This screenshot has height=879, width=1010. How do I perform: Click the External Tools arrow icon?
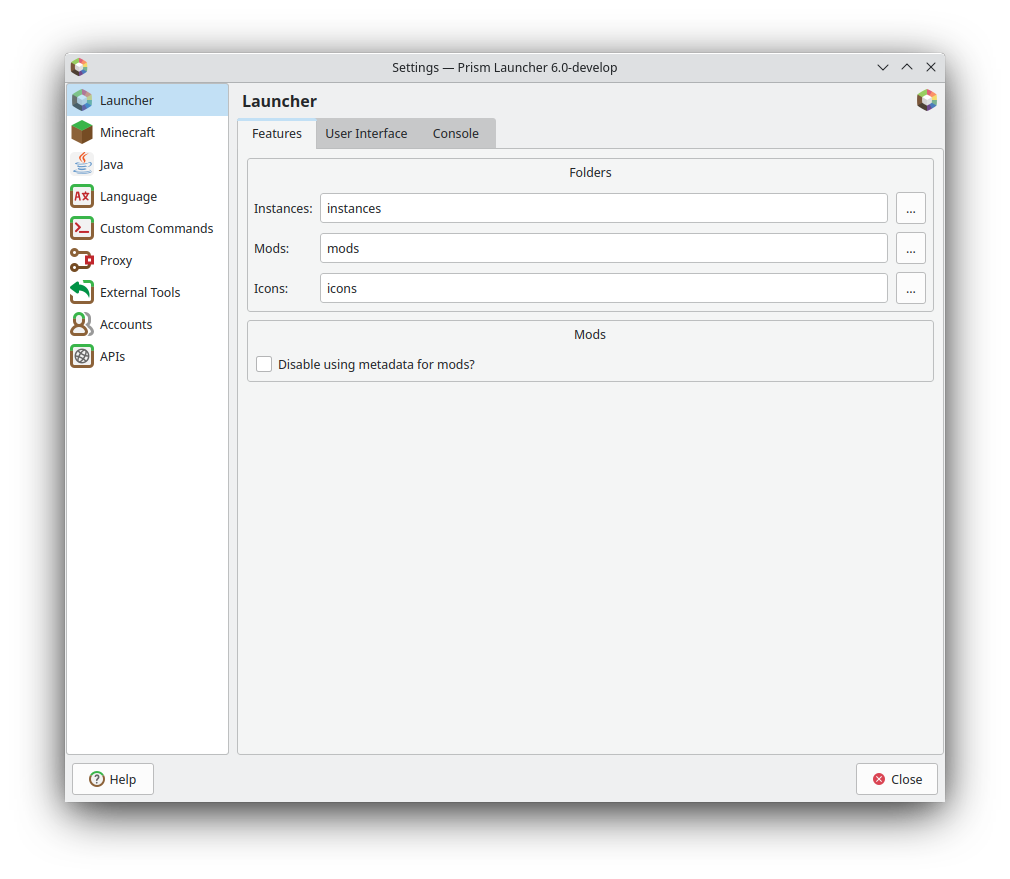coord(82,292)
